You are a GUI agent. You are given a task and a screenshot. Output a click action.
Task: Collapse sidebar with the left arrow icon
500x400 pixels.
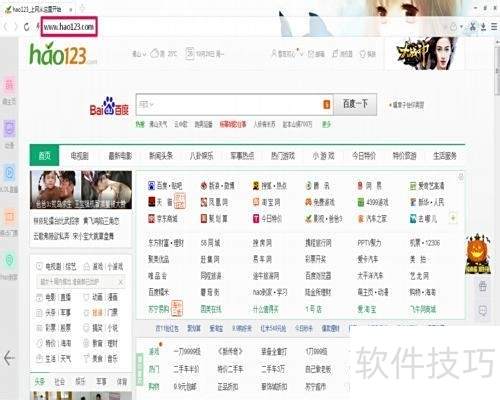pyautogui.click(x=9, y=358)
